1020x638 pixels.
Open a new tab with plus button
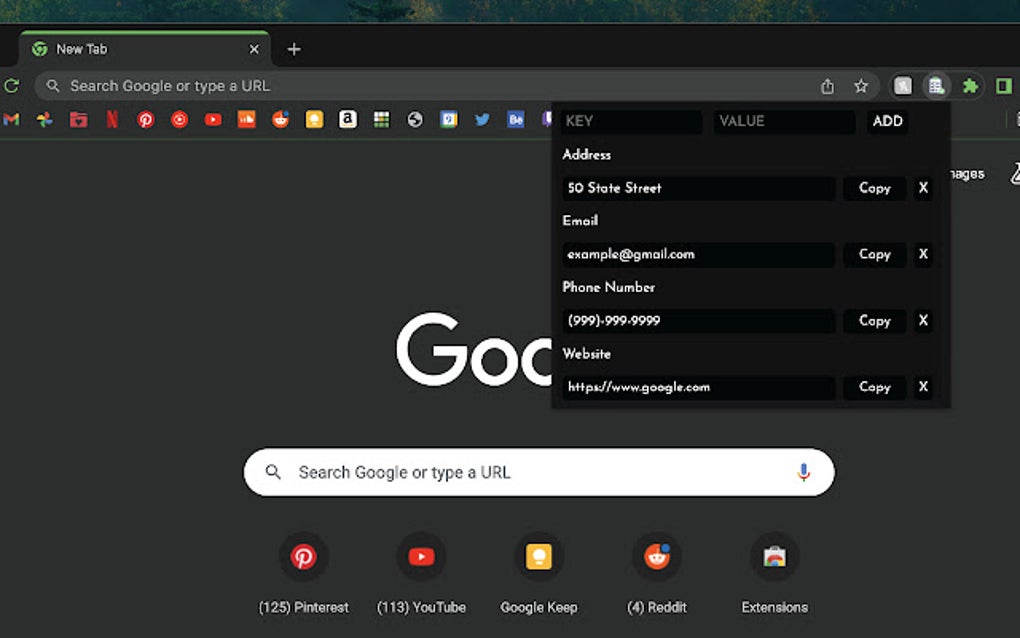click(294, 49)
